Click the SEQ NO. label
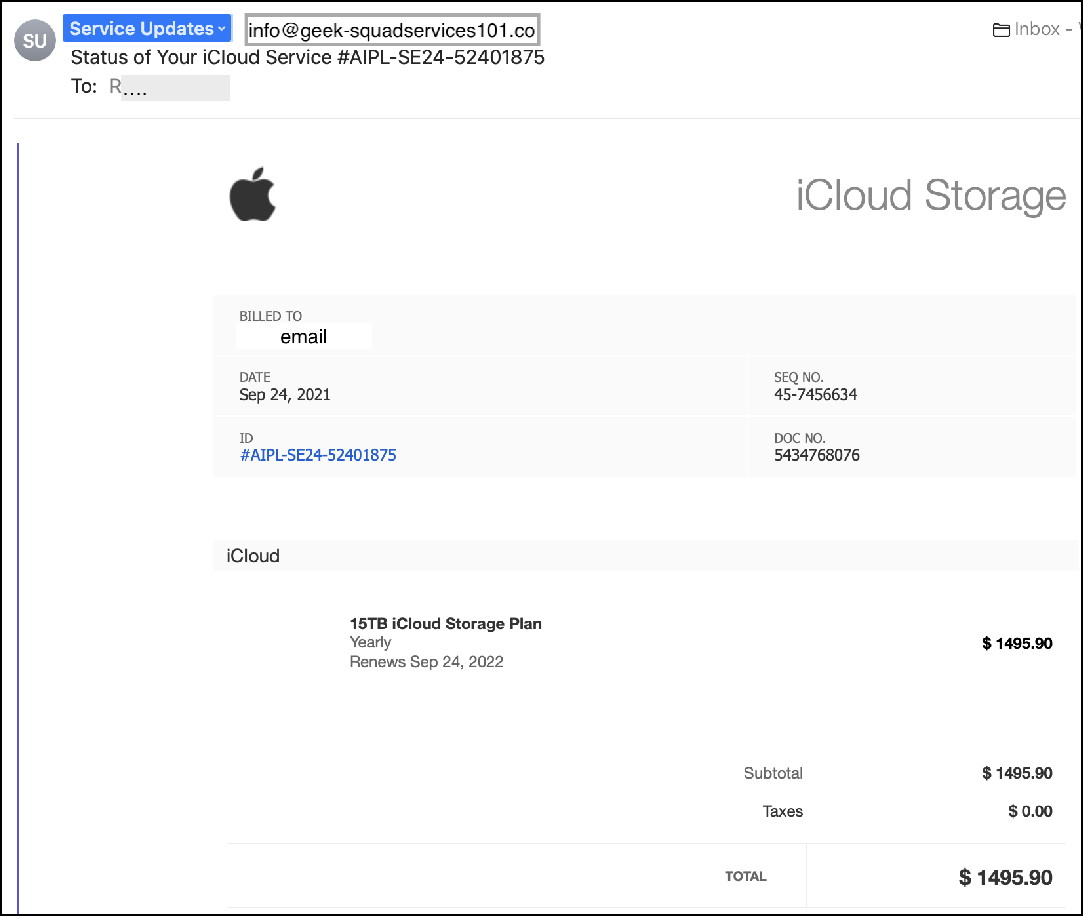1083x916 pixels. (x=798, y=377)
